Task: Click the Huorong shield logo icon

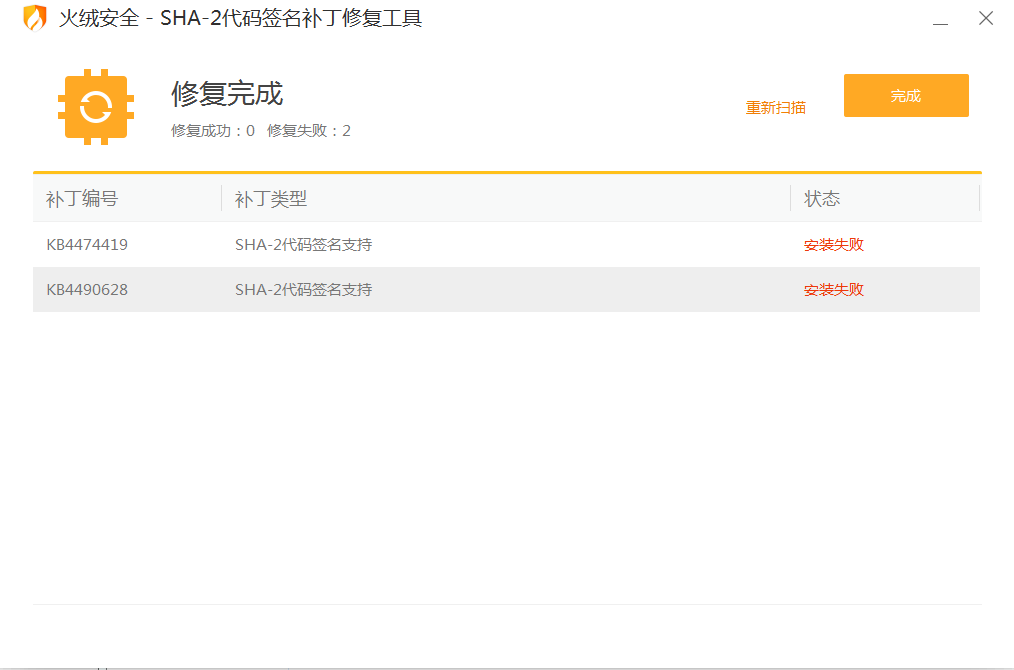Action: tap(35, 17)
